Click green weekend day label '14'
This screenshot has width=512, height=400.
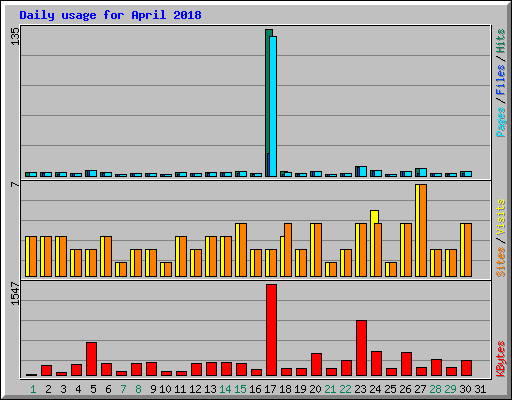[225, 389]
